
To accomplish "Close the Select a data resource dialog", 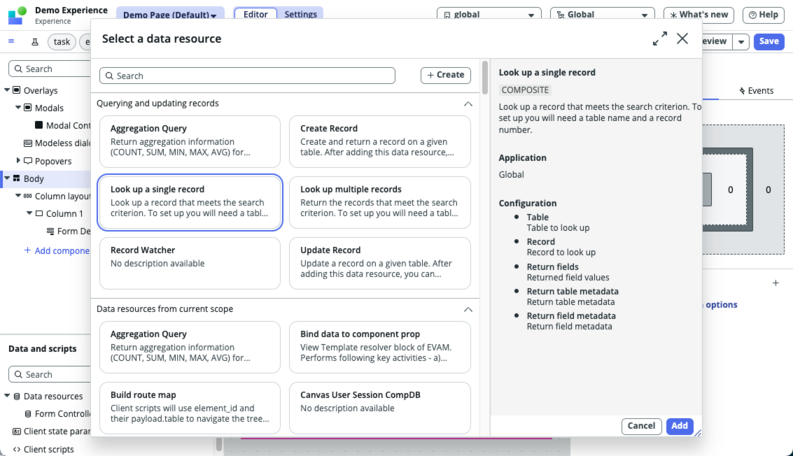I will point(682,38).
